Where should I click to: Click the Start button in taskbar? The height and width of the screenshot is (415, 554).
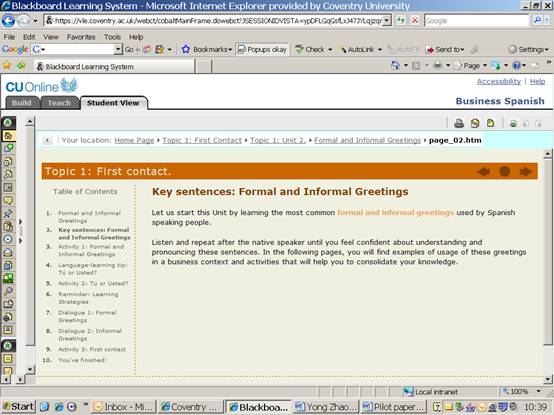tap(18, 407)
